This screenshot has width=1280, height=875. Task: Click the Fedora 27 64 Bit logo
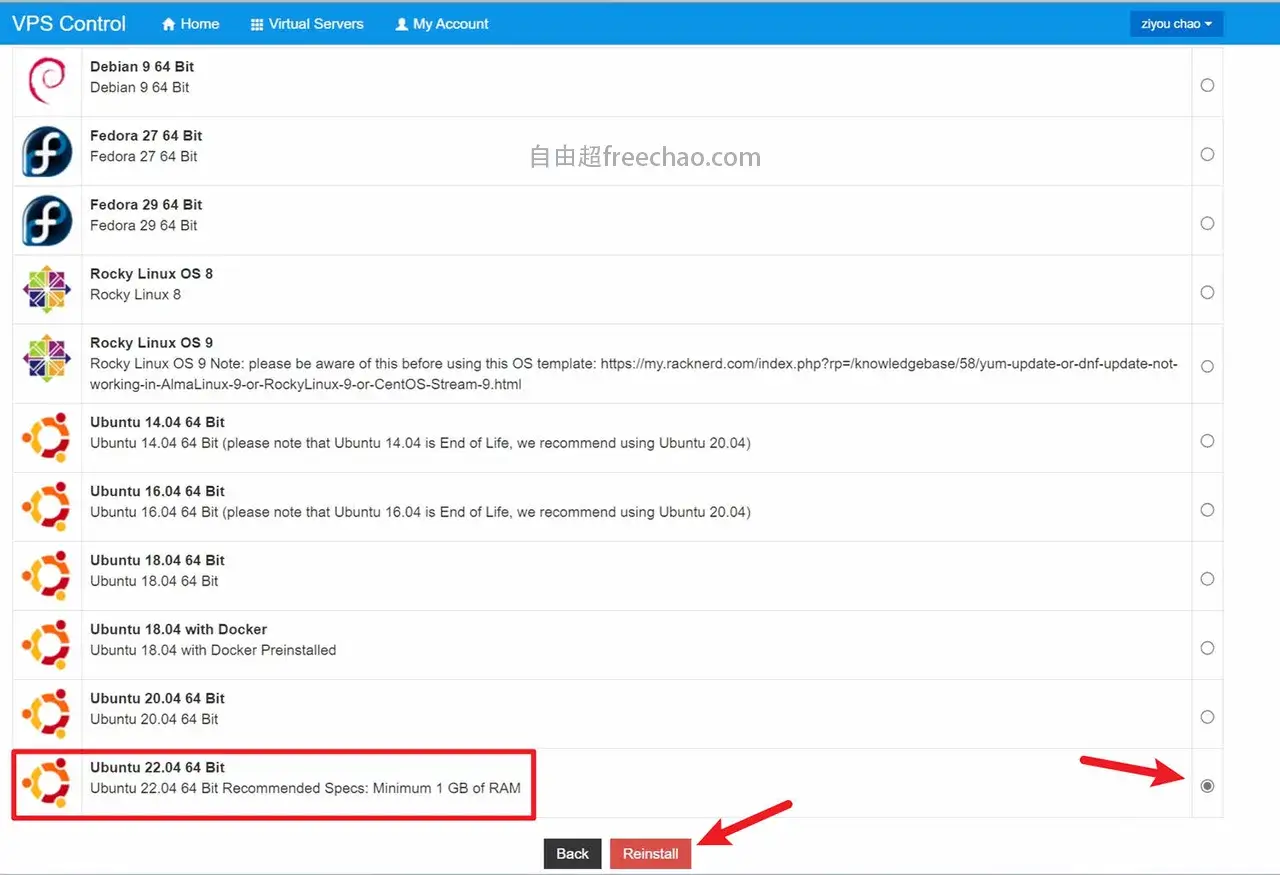click(47, 152)
